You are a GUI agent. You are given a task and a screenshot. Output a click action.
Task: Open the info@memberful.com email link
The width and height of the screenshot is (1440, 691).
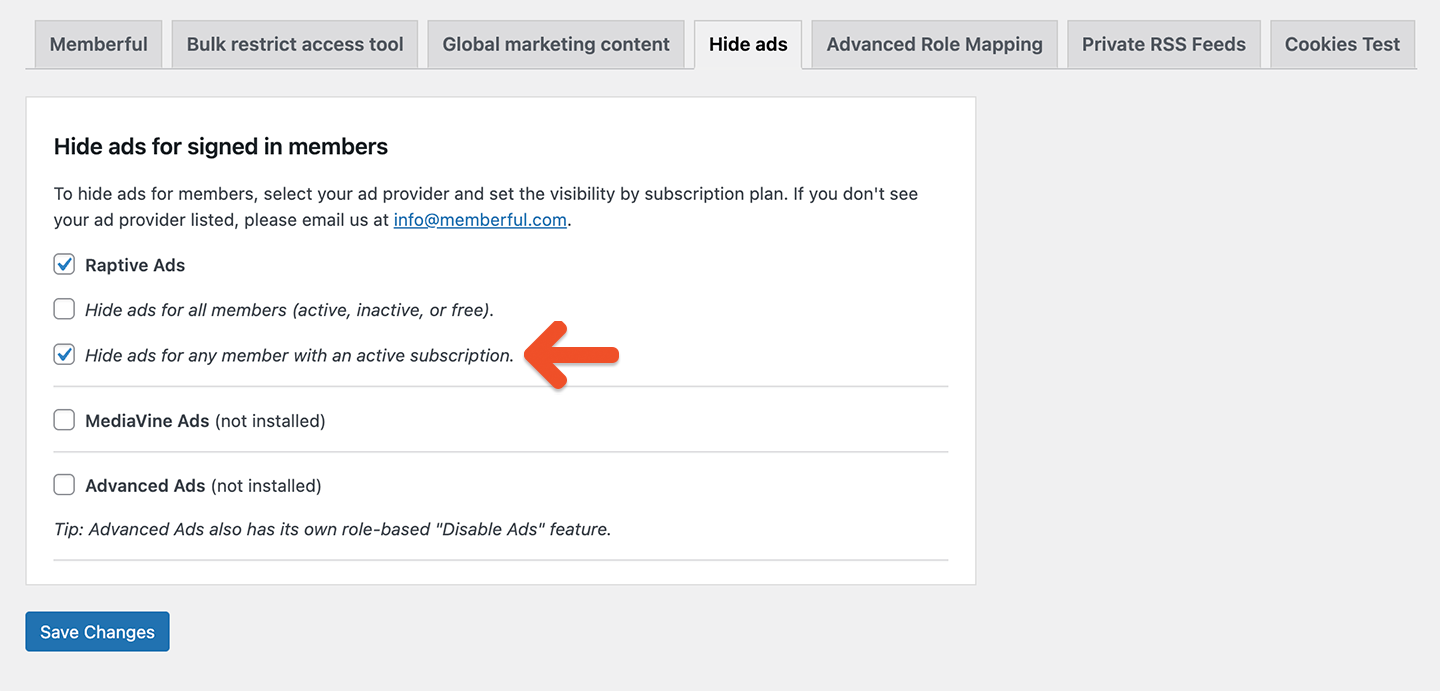tap(480, 219)
